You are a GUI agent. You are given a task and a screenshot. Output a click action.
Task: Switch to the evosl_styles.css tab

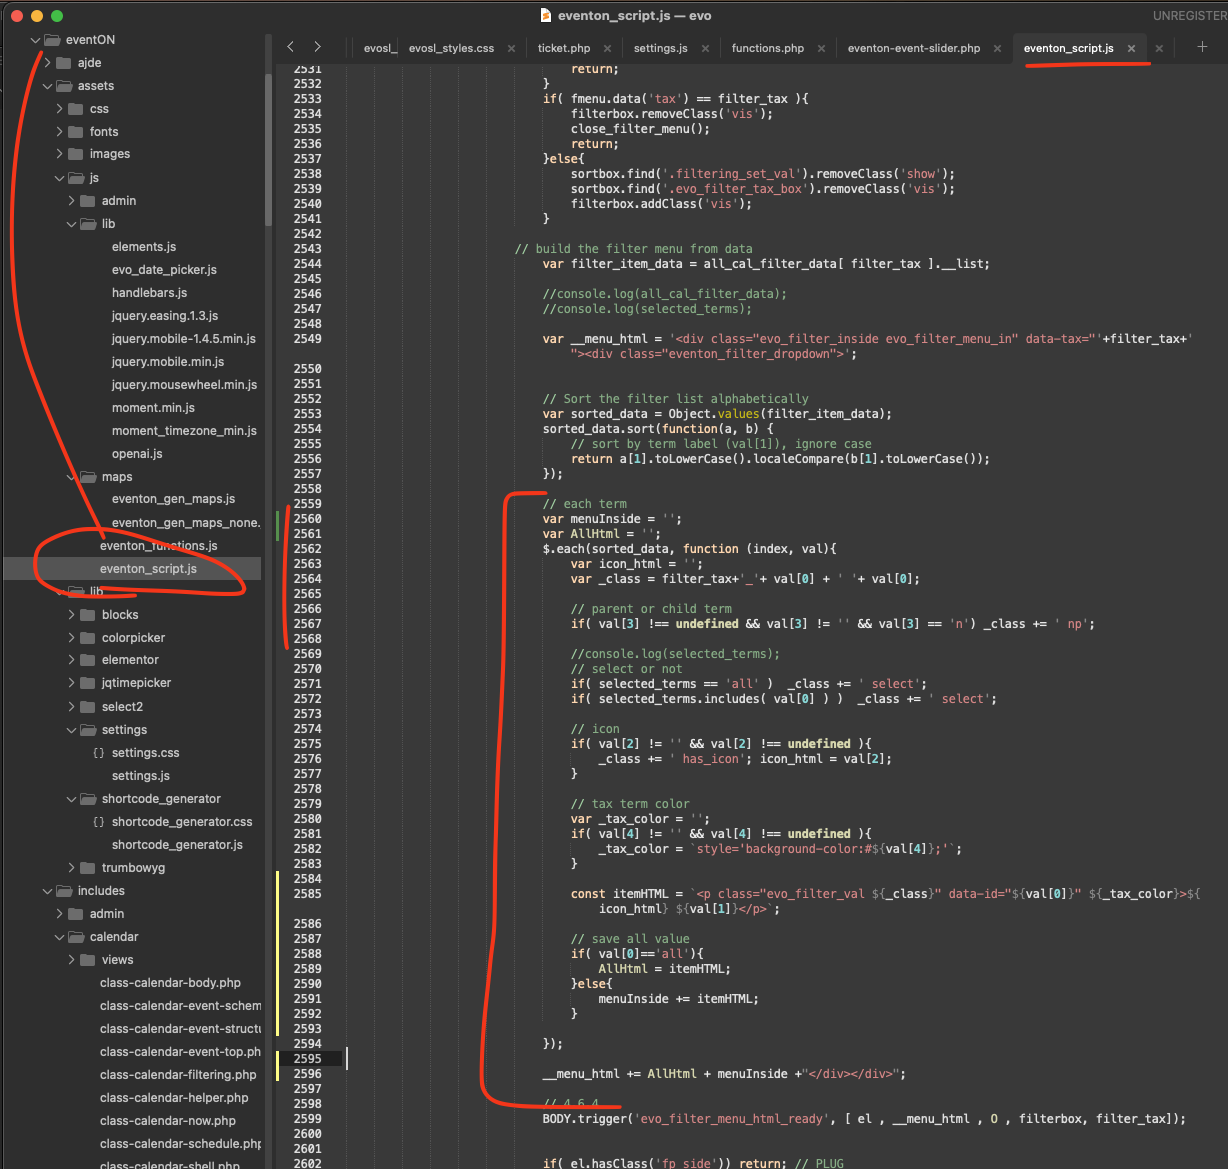tap(451, 48)
